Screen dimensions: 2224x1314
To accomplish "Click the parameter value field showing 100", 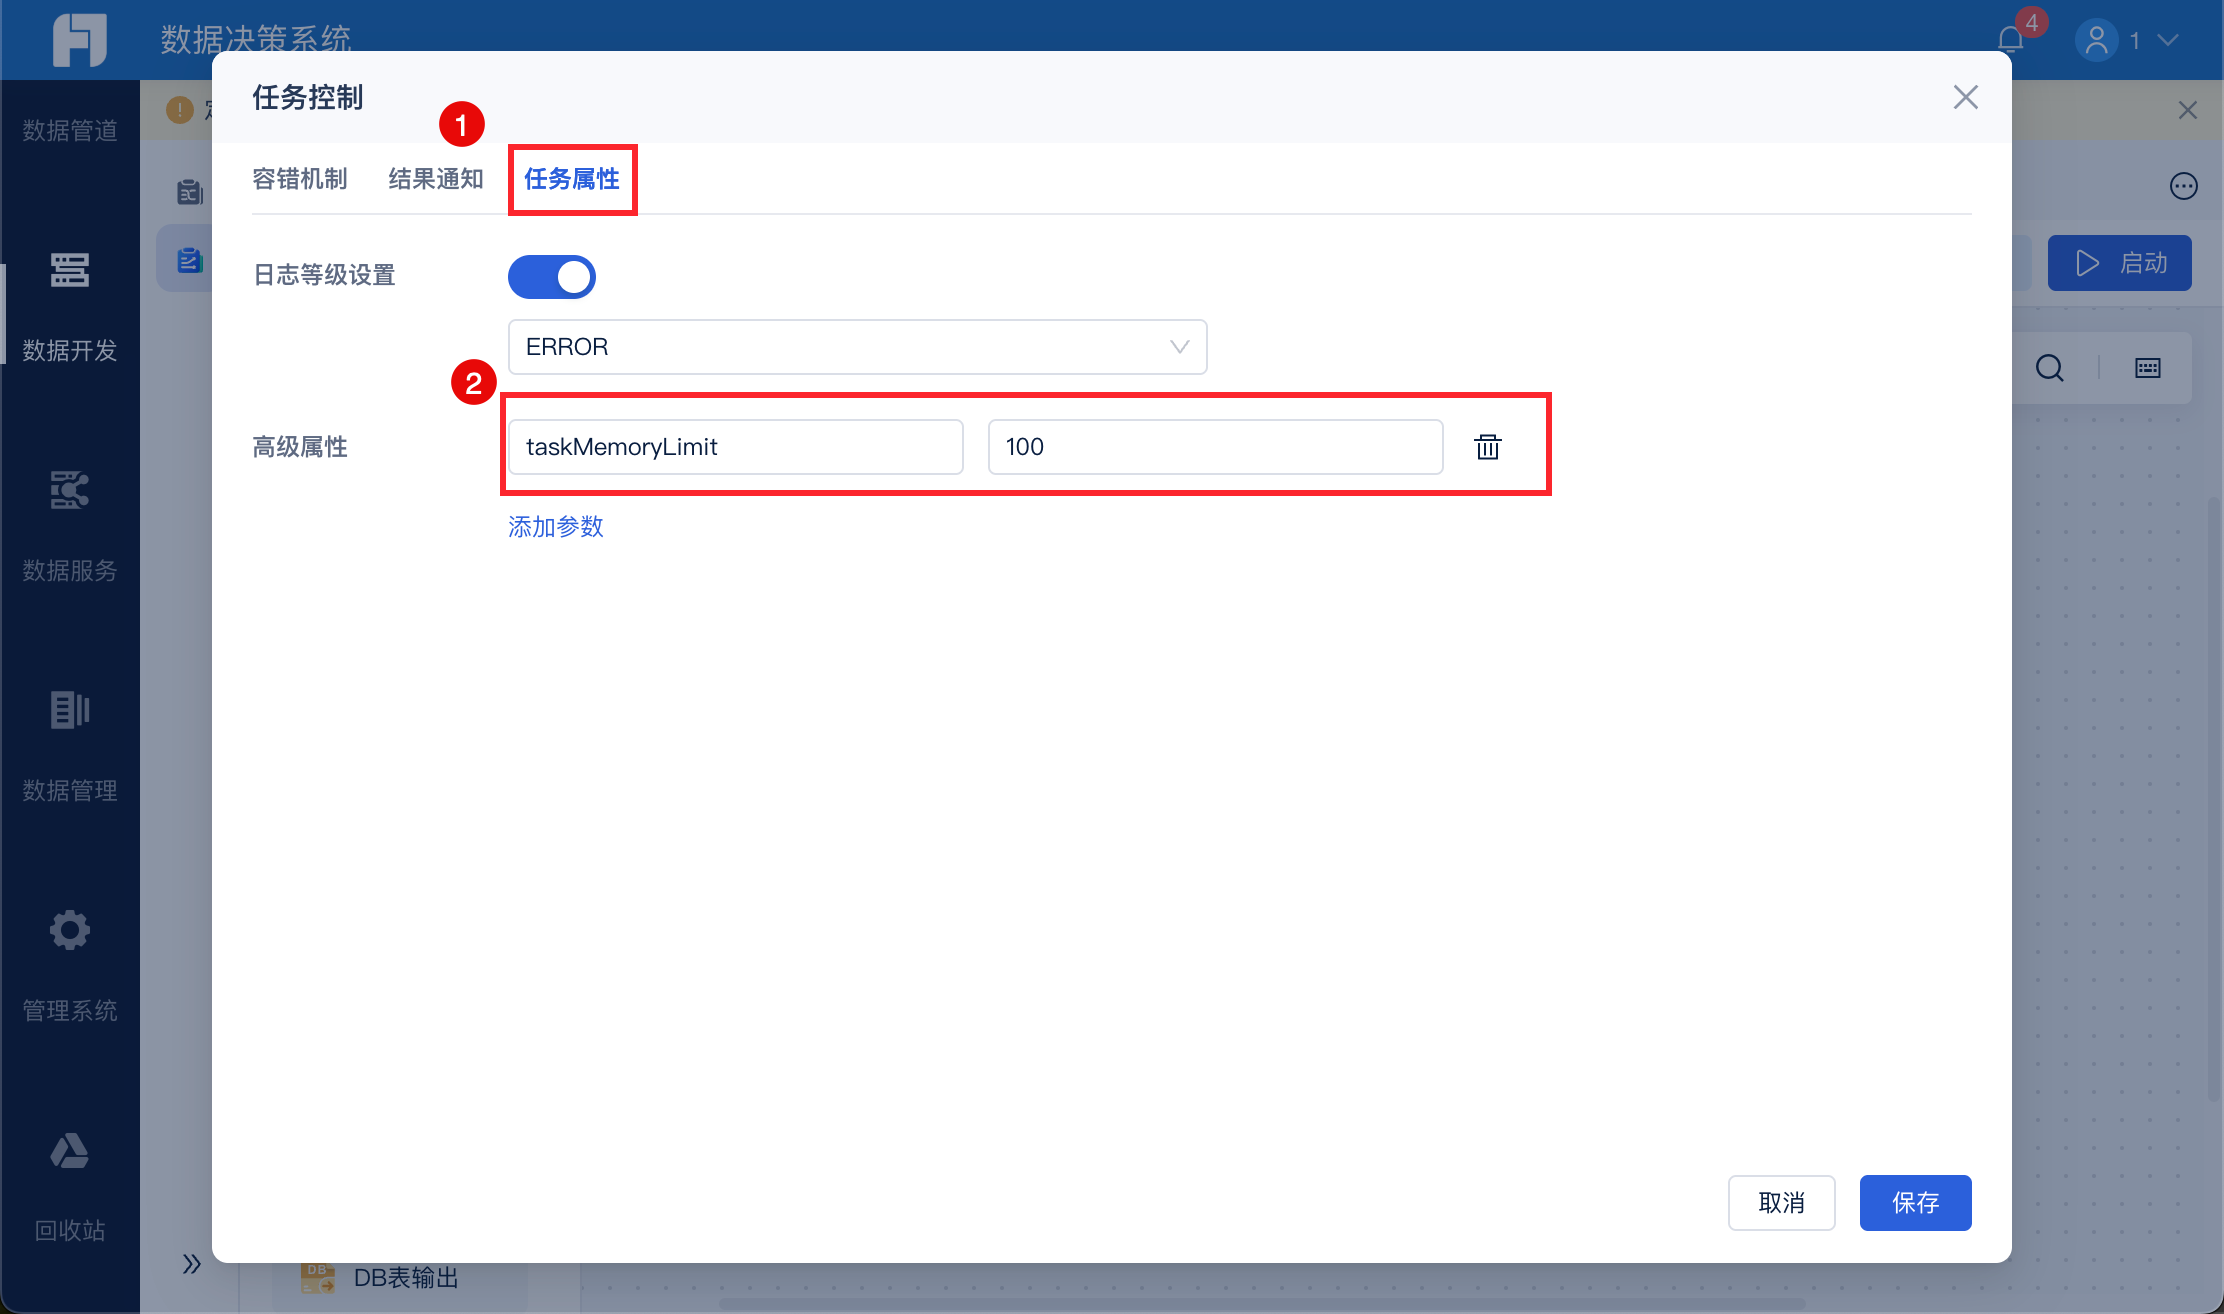I will (1215, 447).
